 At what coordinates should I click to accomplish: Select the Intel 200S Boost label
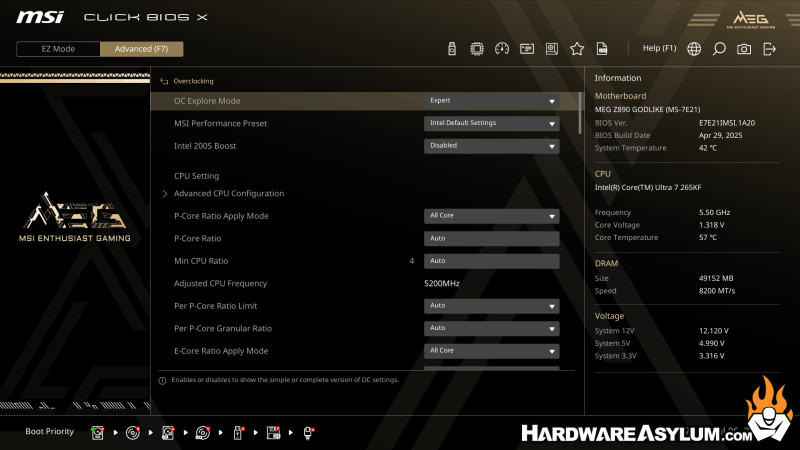[205, 146]
